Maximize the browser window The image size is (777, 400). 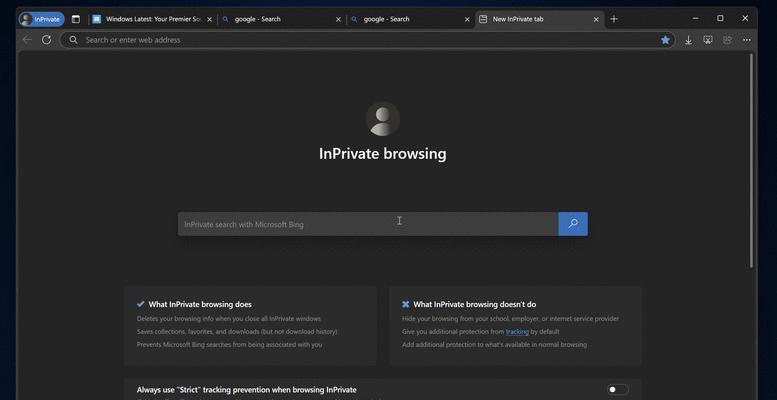(721, 18)
